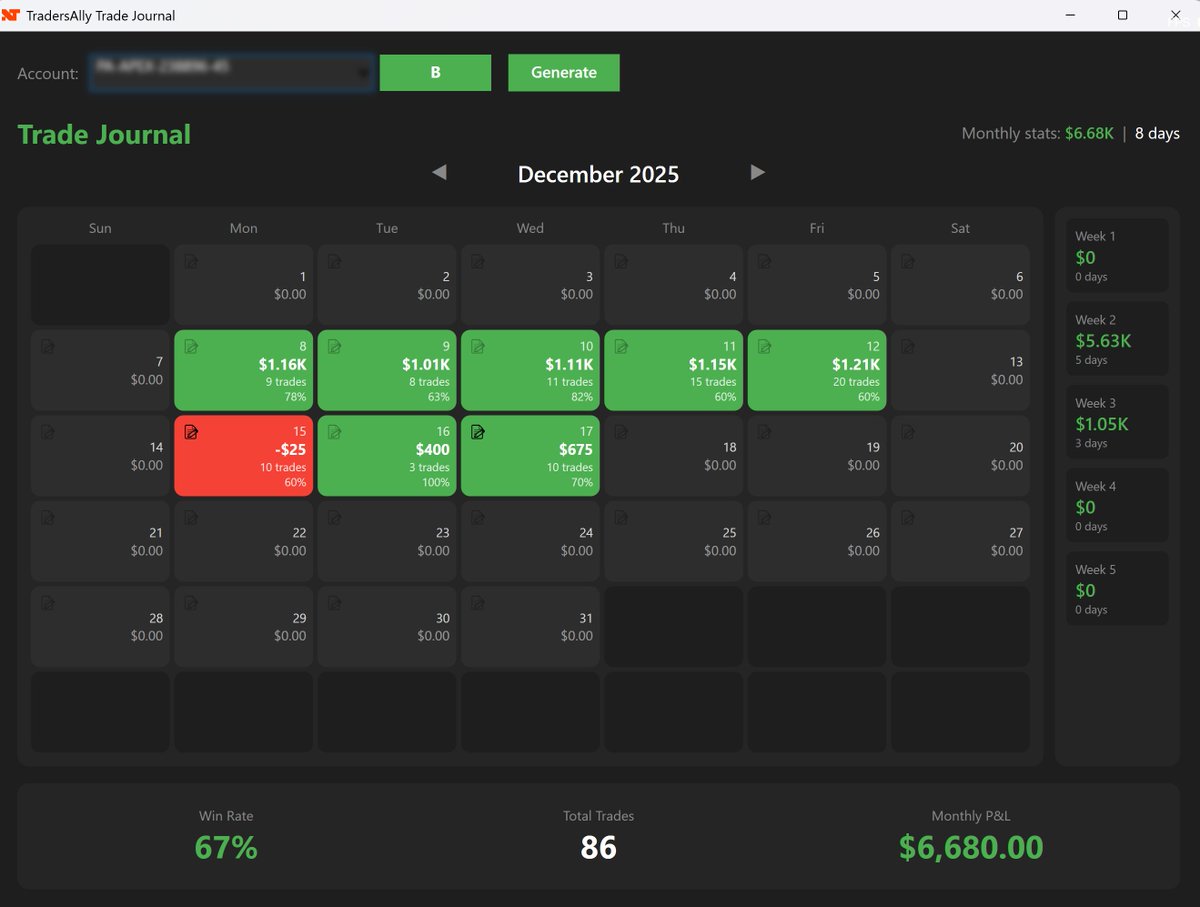1200x907 pixels.
Task: Go to the previous month
Action: [x=439, y=172]
